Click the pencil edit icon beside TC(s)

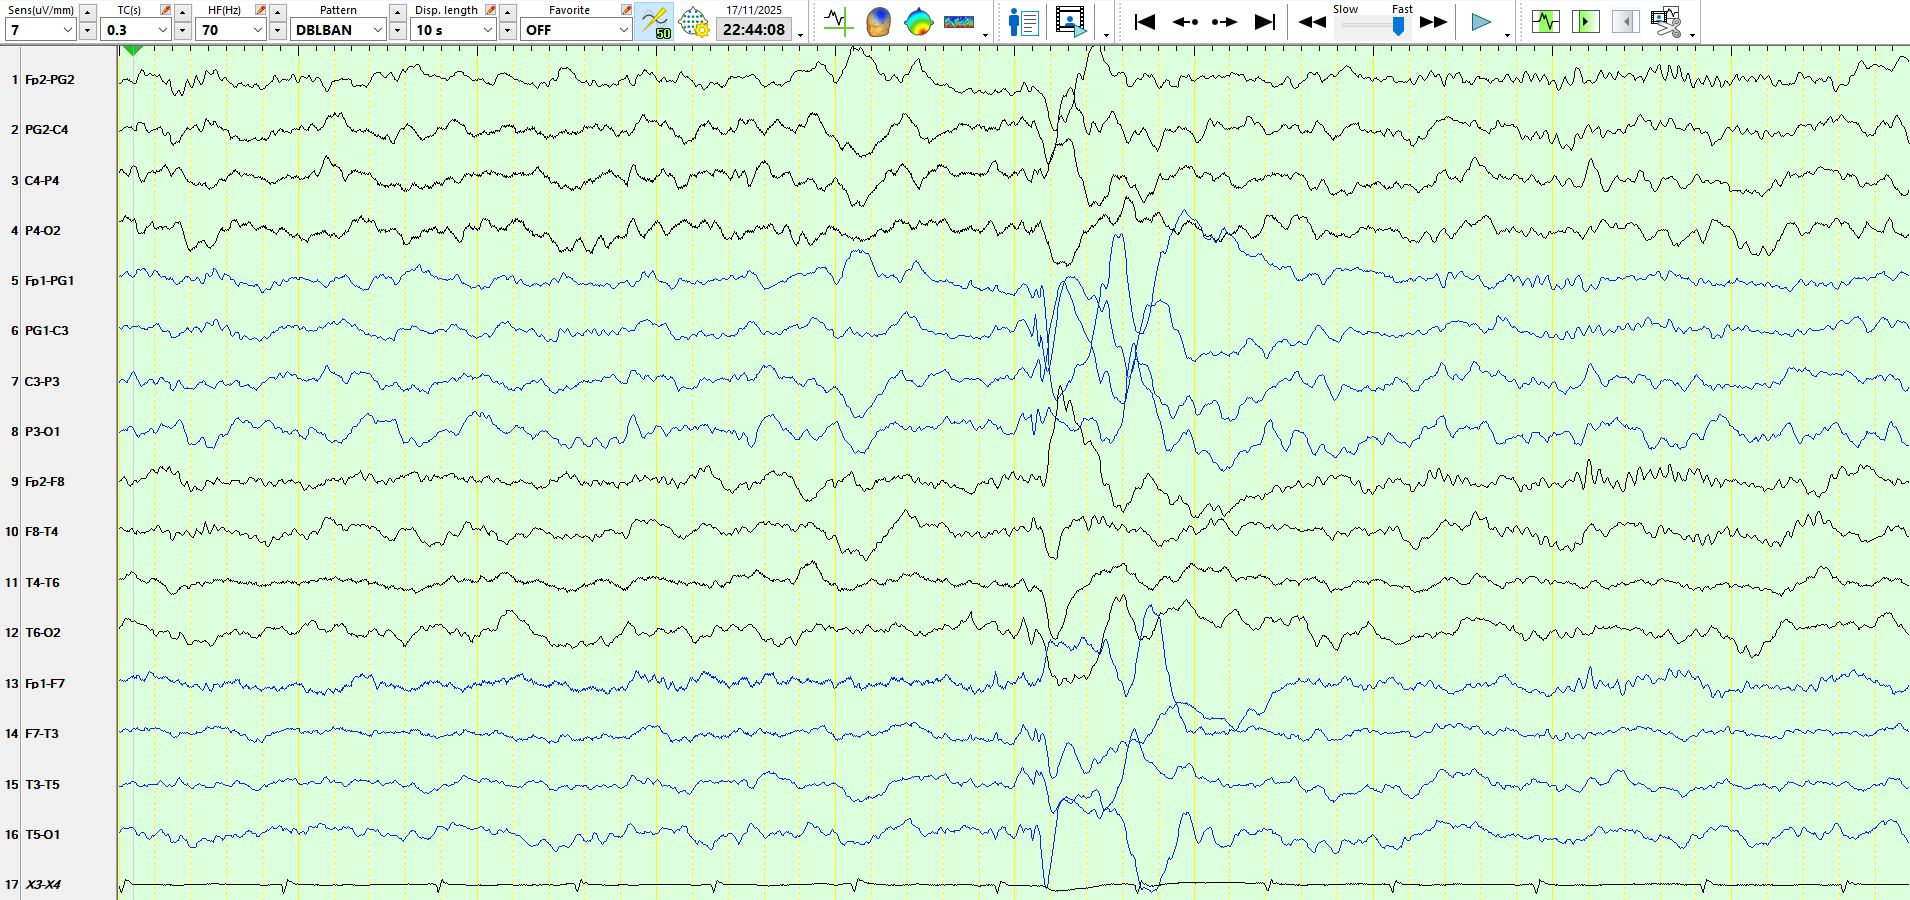pos(165,10)
